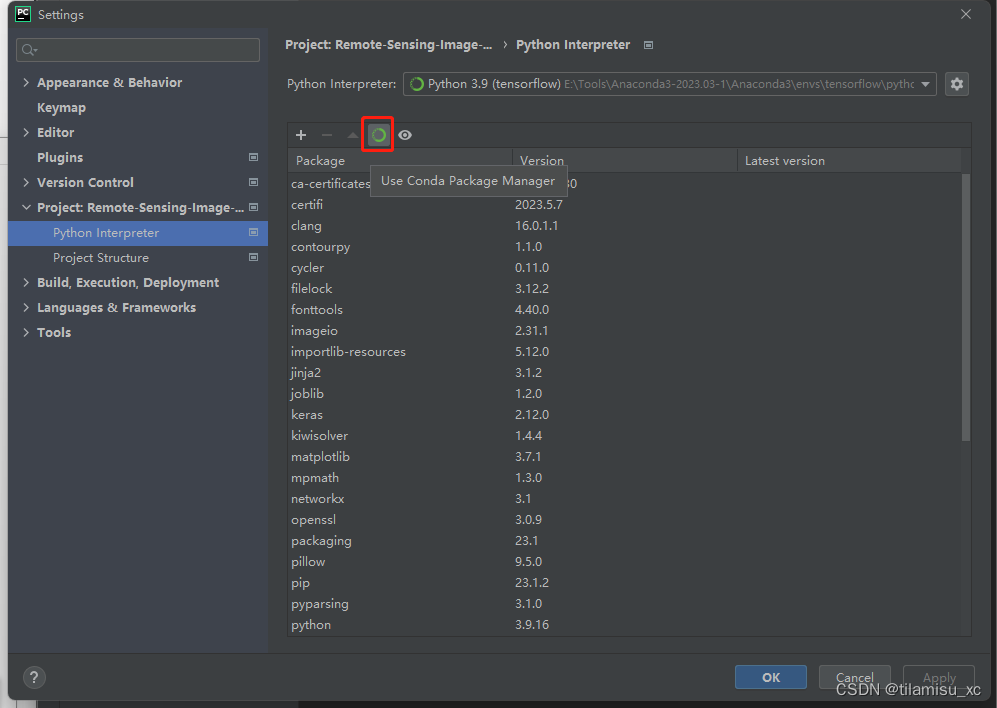997x708 pixels.
Task: Click the project icon beside Version Control
Action: [254, 182]
